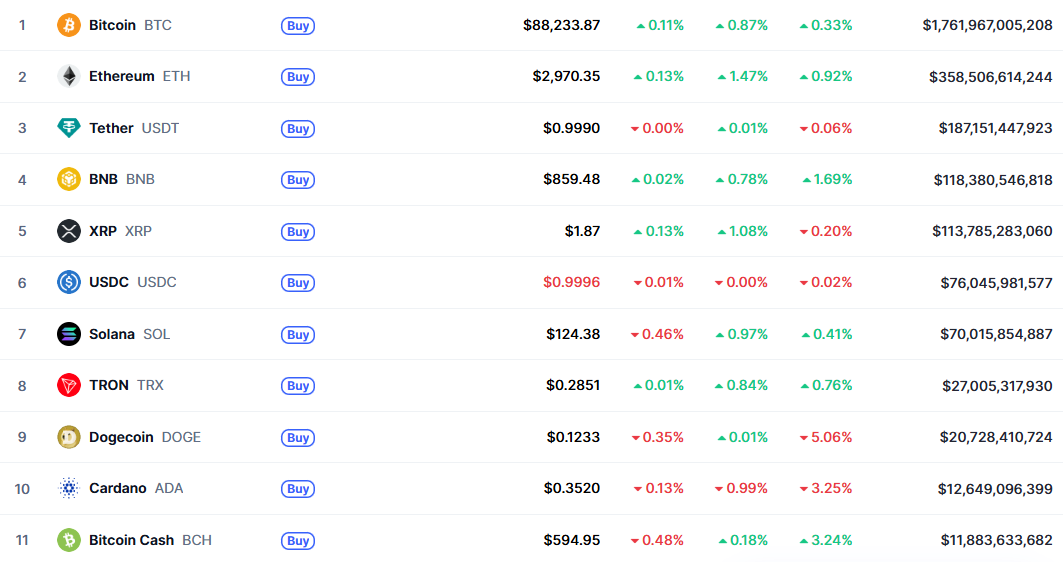Click the black XRP logo
1063x562 pixels.
(x=68, y=231)
